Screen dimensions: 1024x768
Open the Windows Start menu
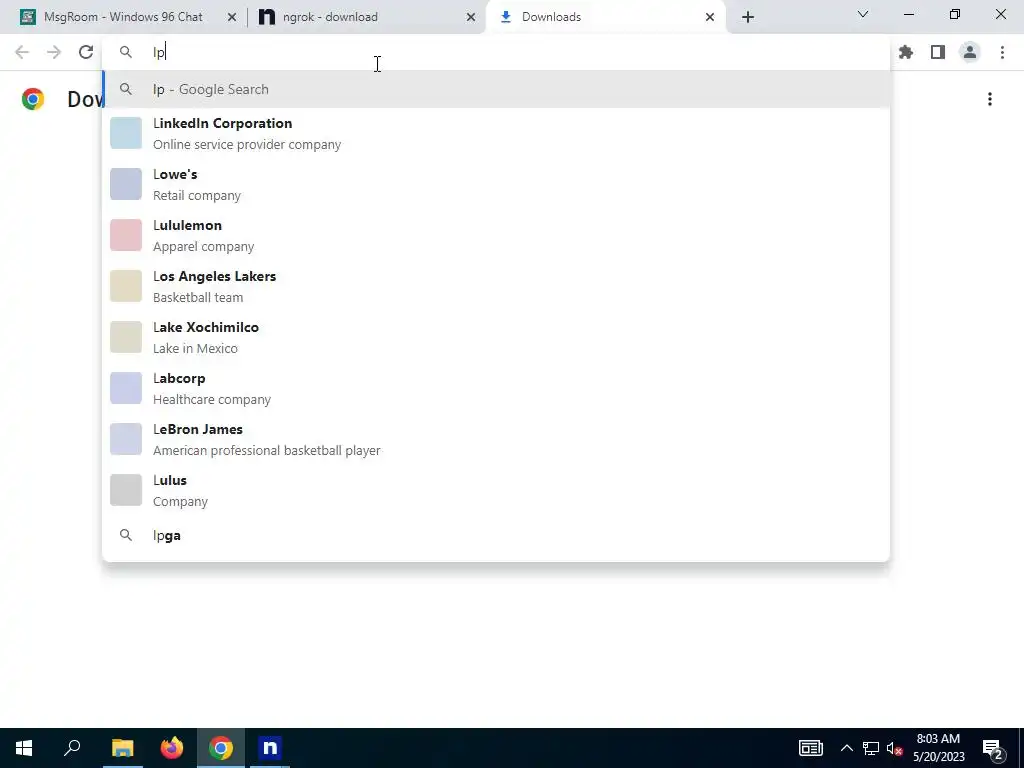click(x=24, y=748)
